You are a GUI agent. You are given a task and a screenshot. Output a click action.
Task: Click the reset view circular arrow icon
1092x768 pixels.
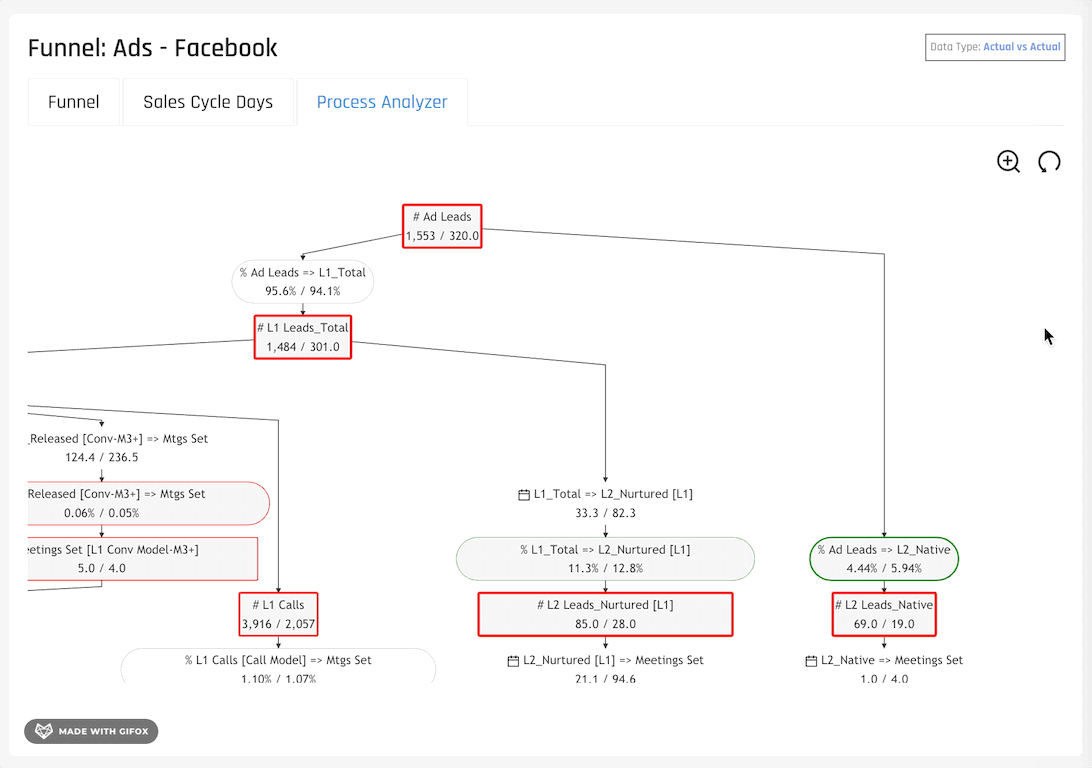pos(1049,162)
